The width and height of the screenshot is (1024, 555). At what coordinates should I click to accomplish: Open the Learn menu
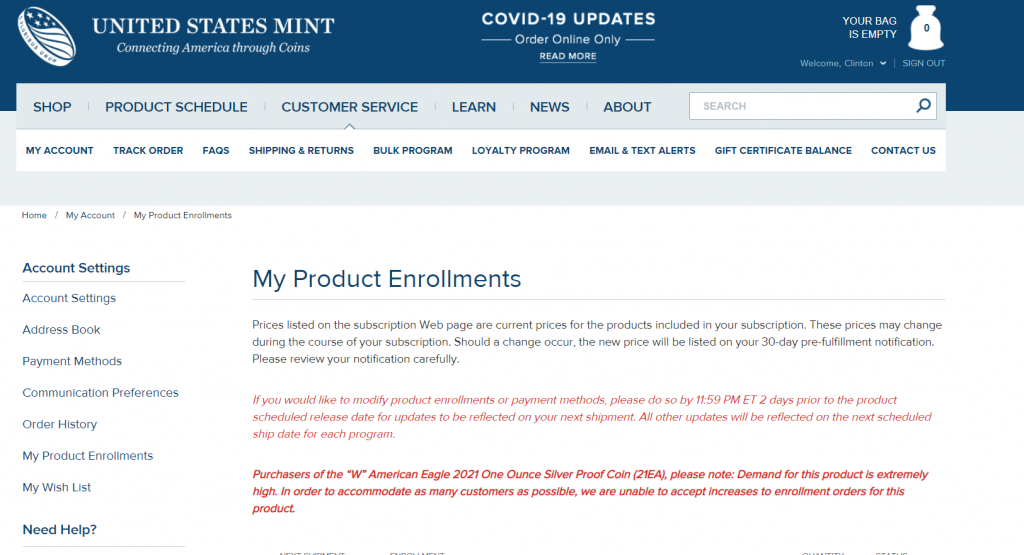coord(473,107)
